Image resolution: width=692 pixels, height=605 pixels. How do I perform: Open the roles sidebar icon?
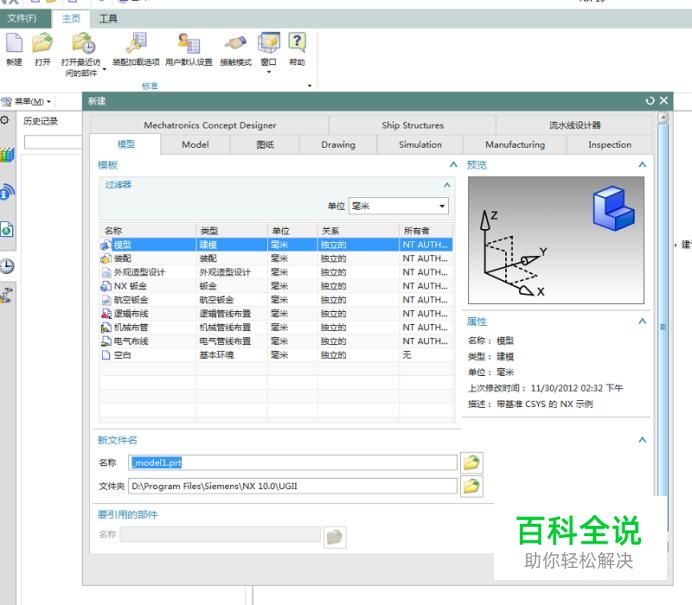[x=7, y=295]
